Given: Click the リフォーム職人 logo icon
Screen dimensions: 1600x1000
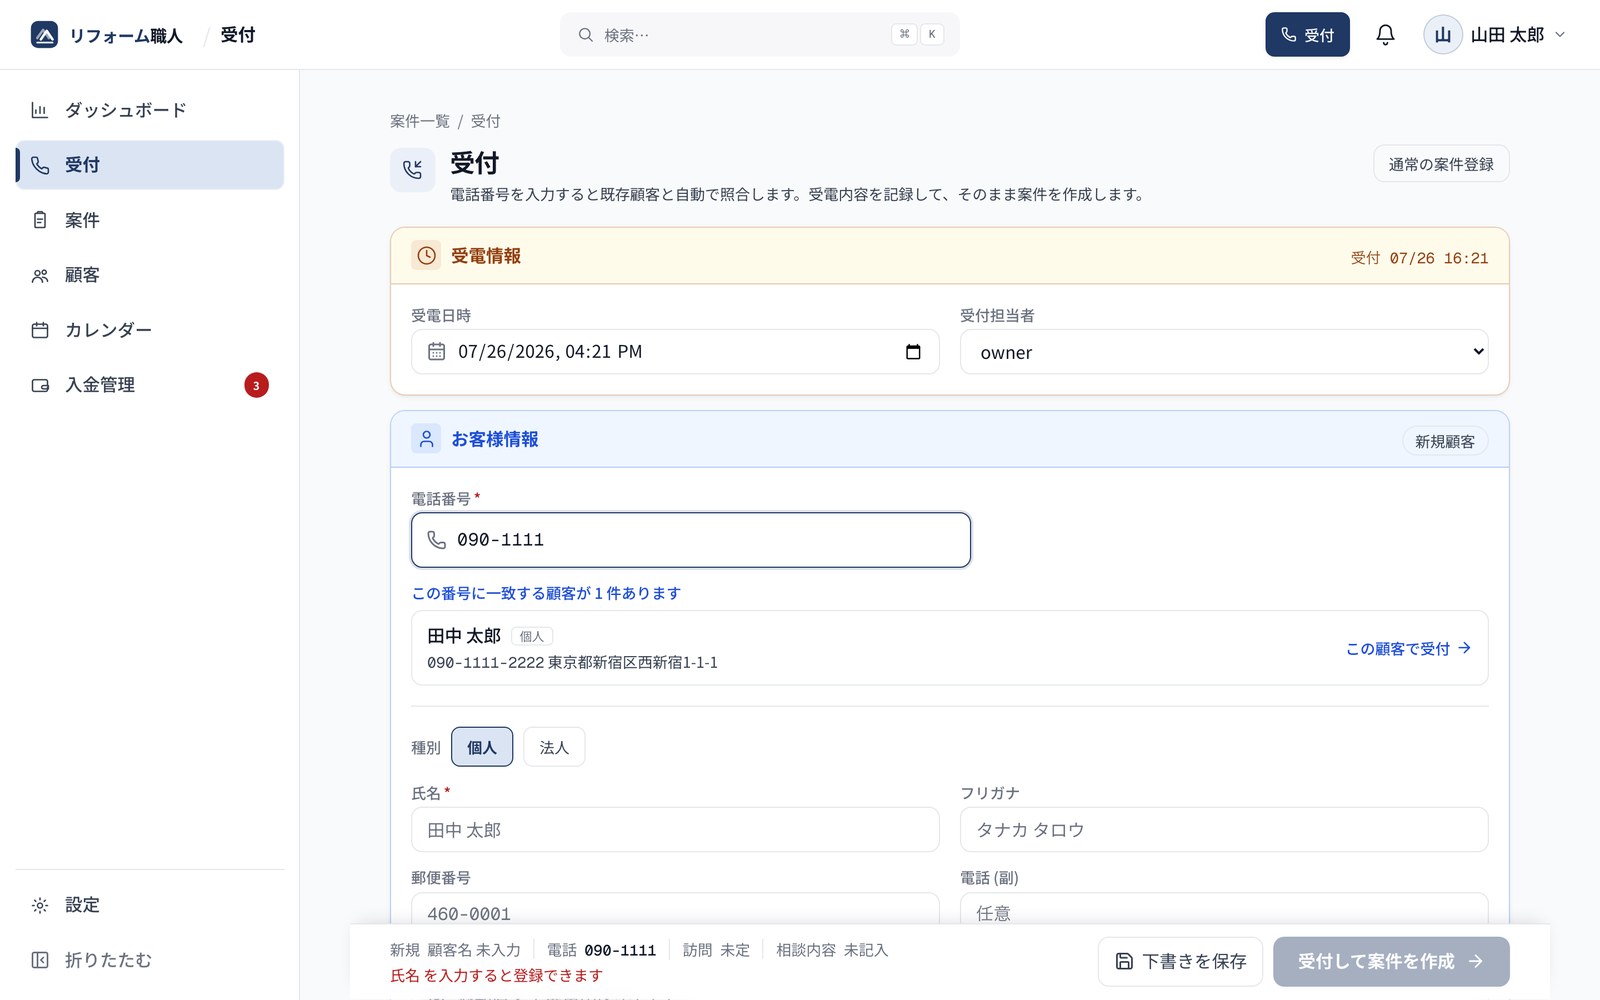Looking at the screenshot, I should 44,35.
